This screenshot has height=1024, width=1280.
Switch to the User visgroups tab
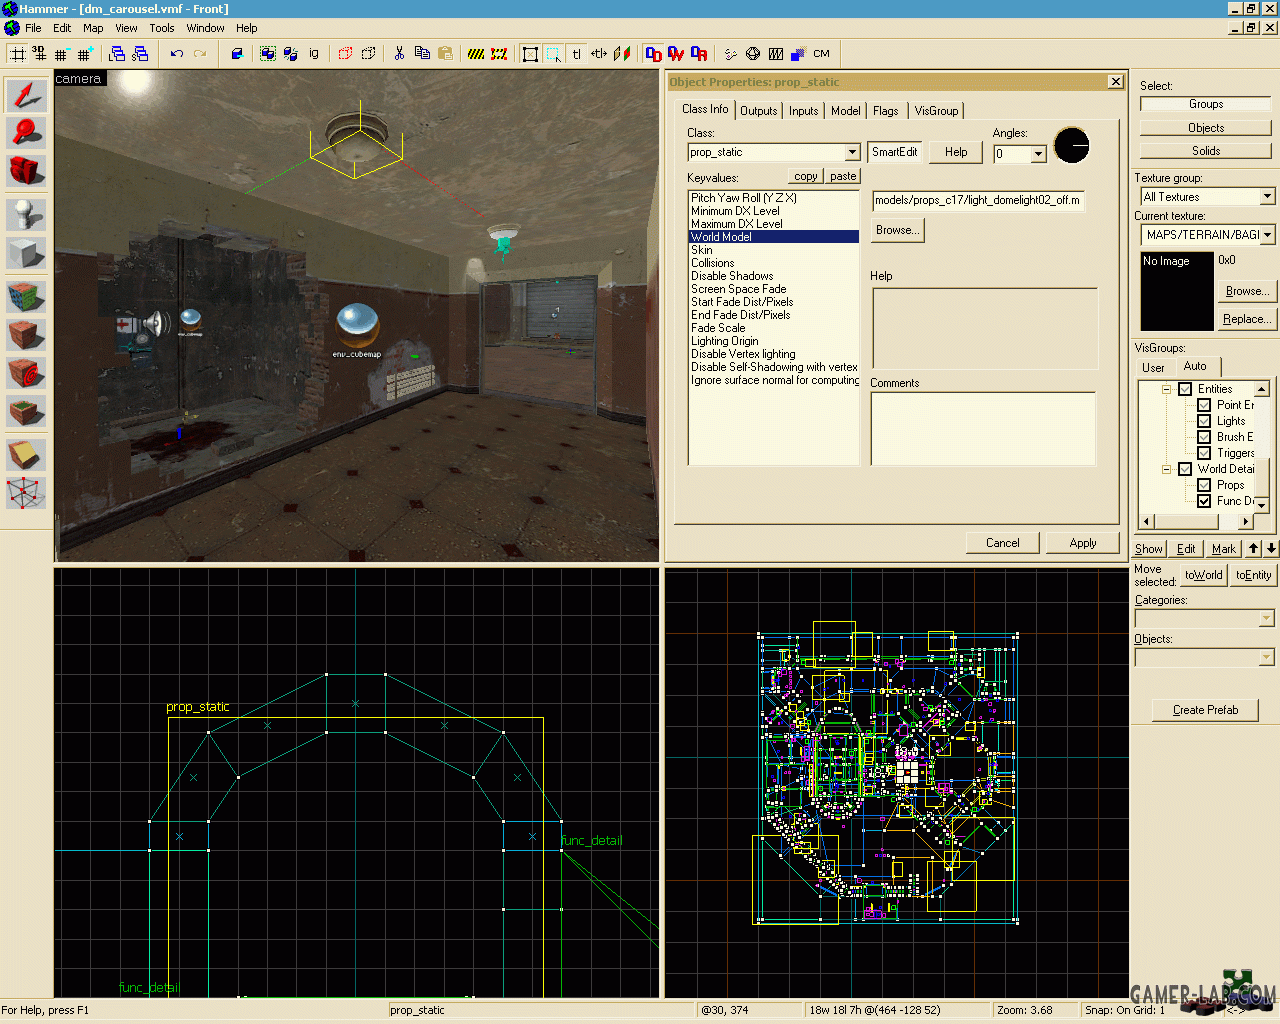1153,368
